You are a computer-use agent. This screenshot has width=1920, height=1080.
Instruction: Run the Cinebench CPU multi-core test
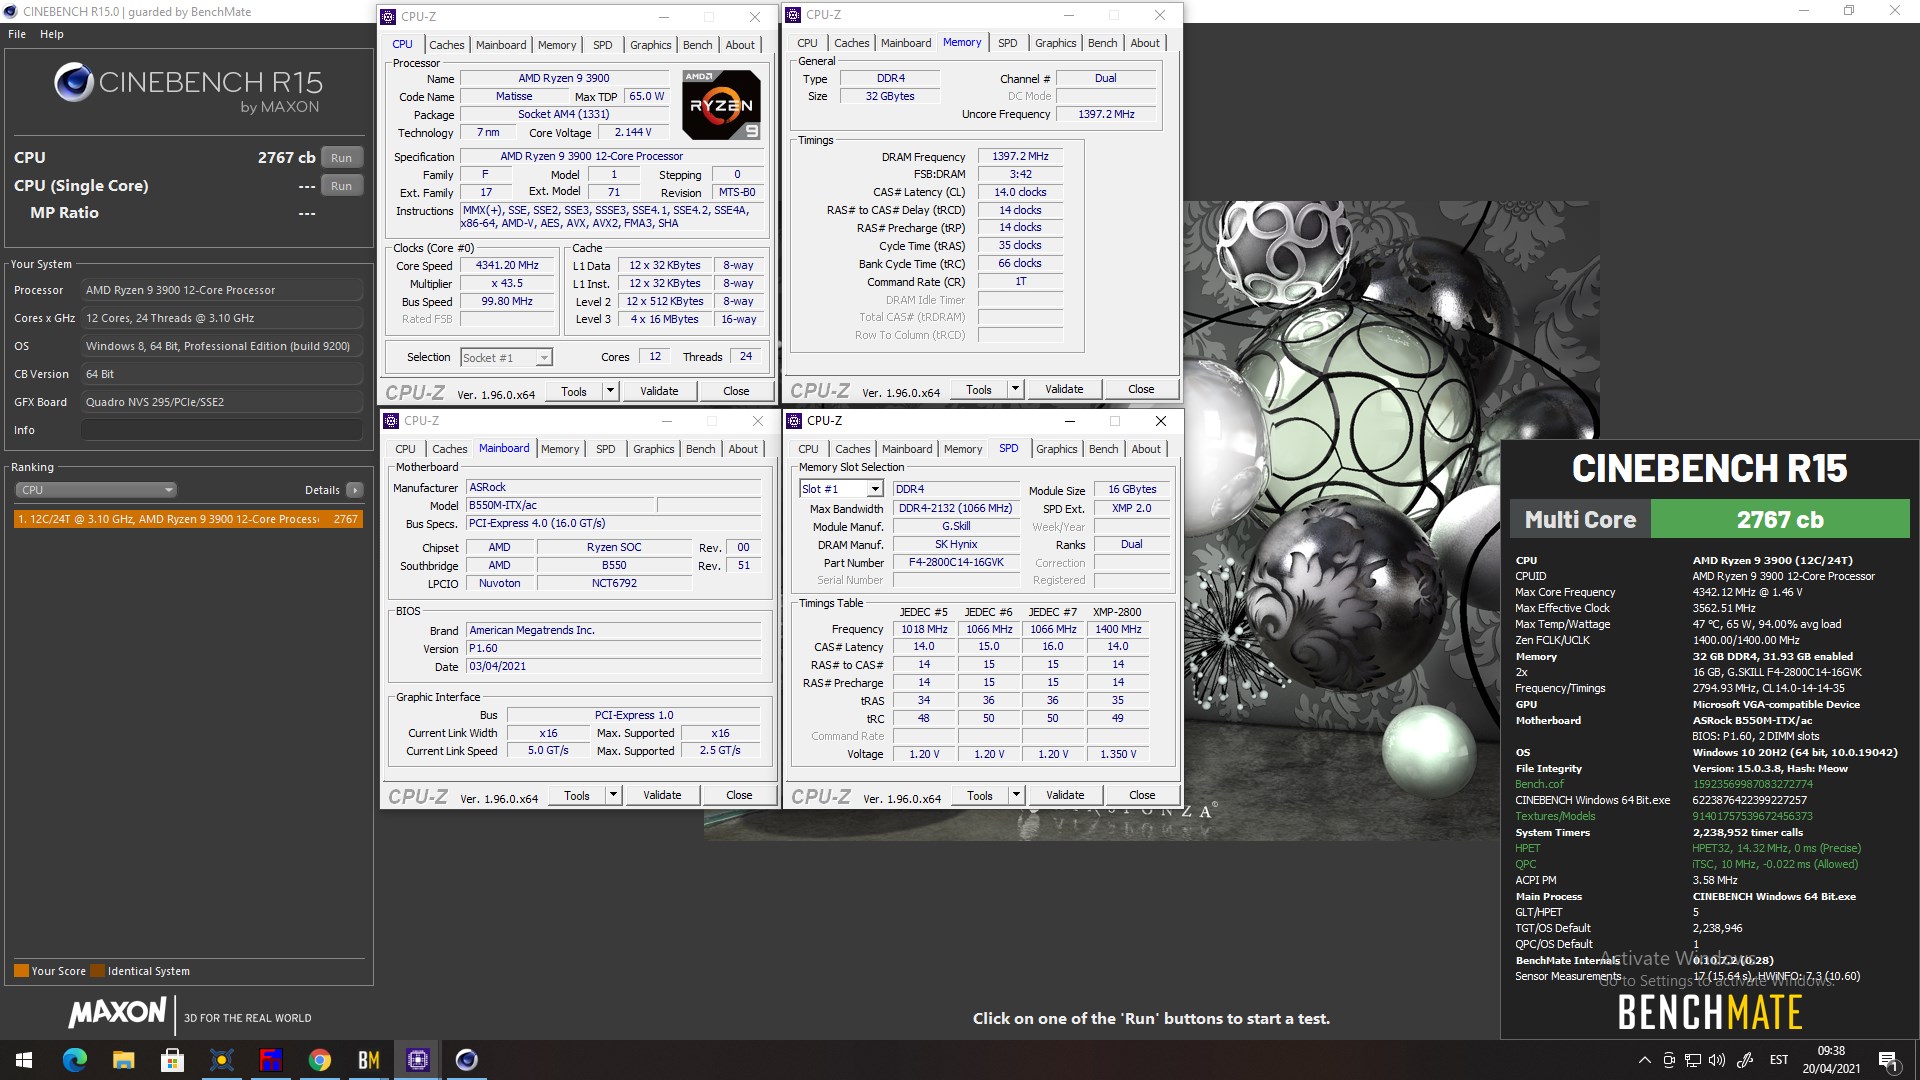(341, 158)
